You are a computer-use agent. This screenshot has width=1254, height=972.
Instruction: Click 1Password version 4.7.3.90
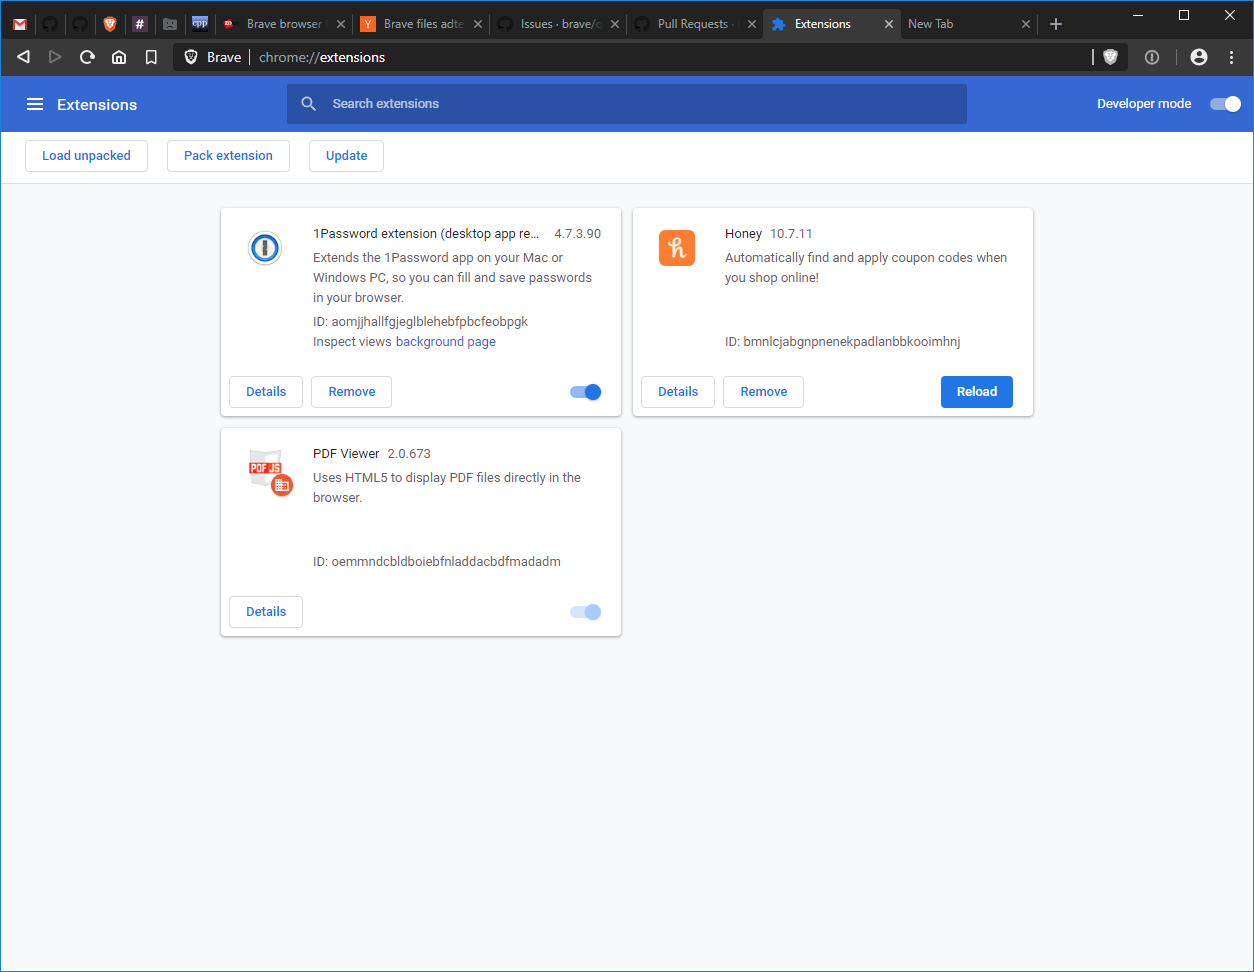click(x=578, y=234)
